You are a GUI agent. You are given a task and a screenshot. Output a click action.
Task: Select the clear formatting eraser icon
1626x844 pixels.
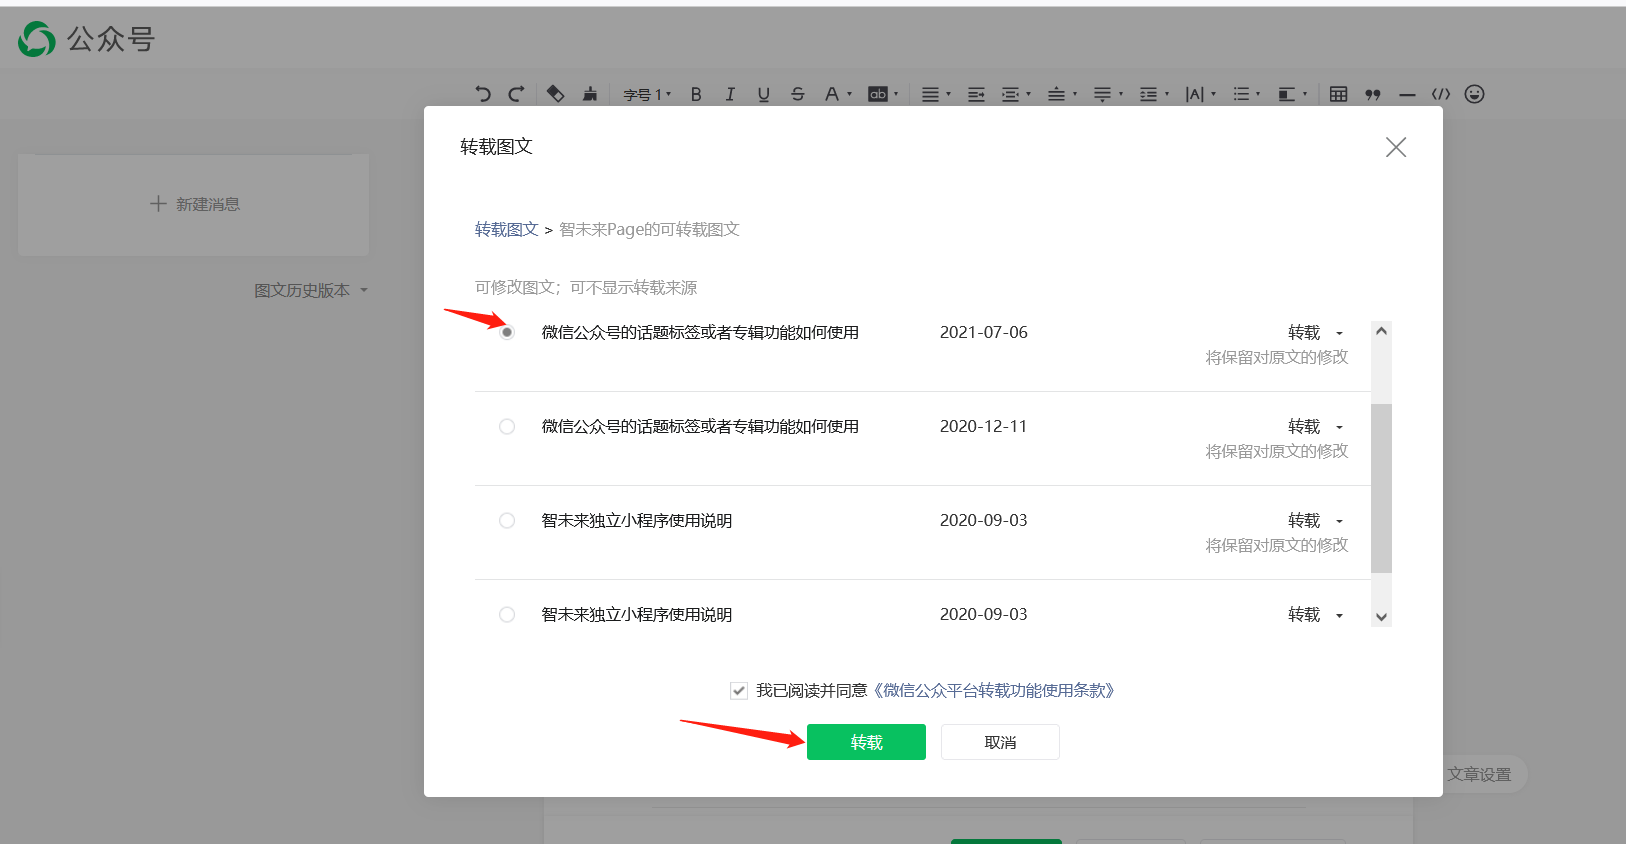click(x=556, y=94)
